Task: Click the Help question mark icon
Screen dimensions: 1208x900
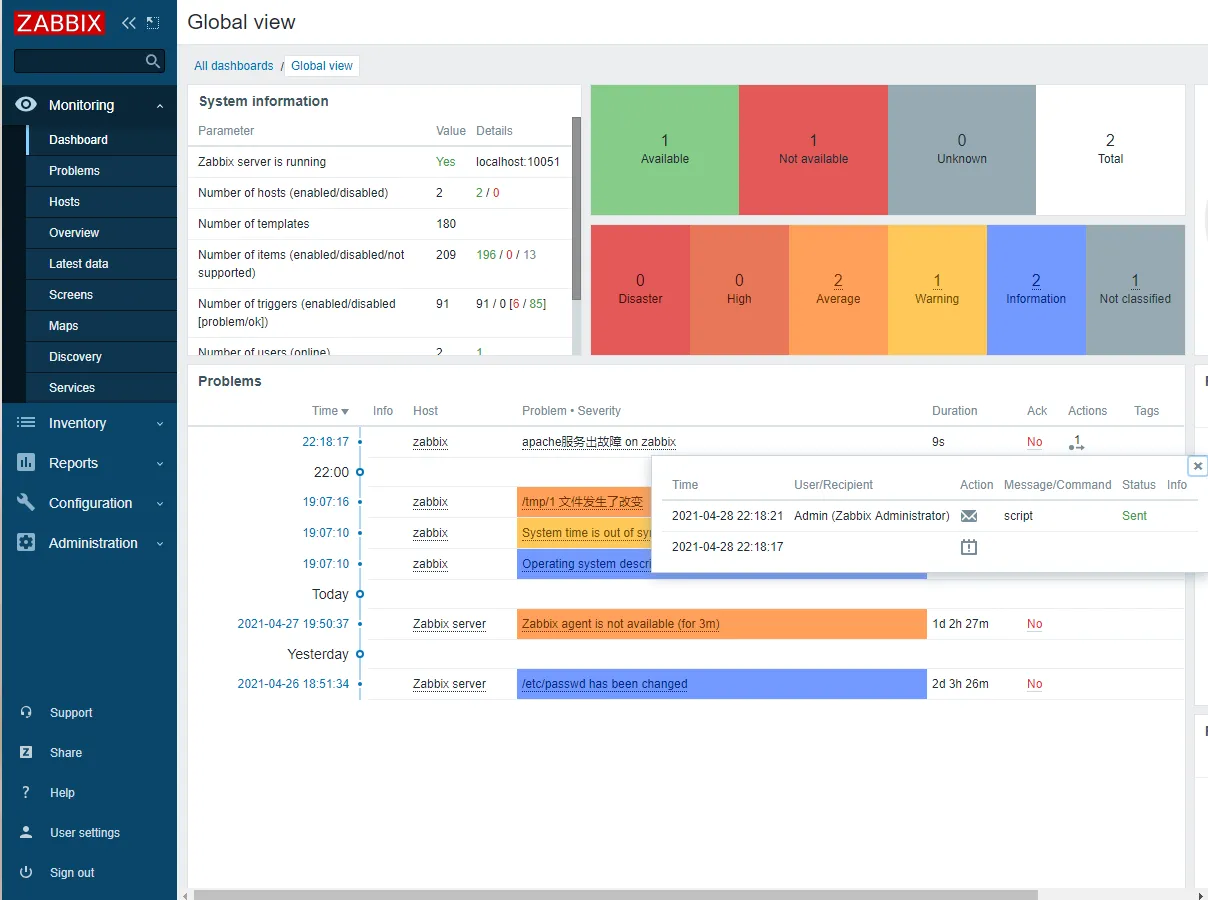Action: tap(26, 793)
